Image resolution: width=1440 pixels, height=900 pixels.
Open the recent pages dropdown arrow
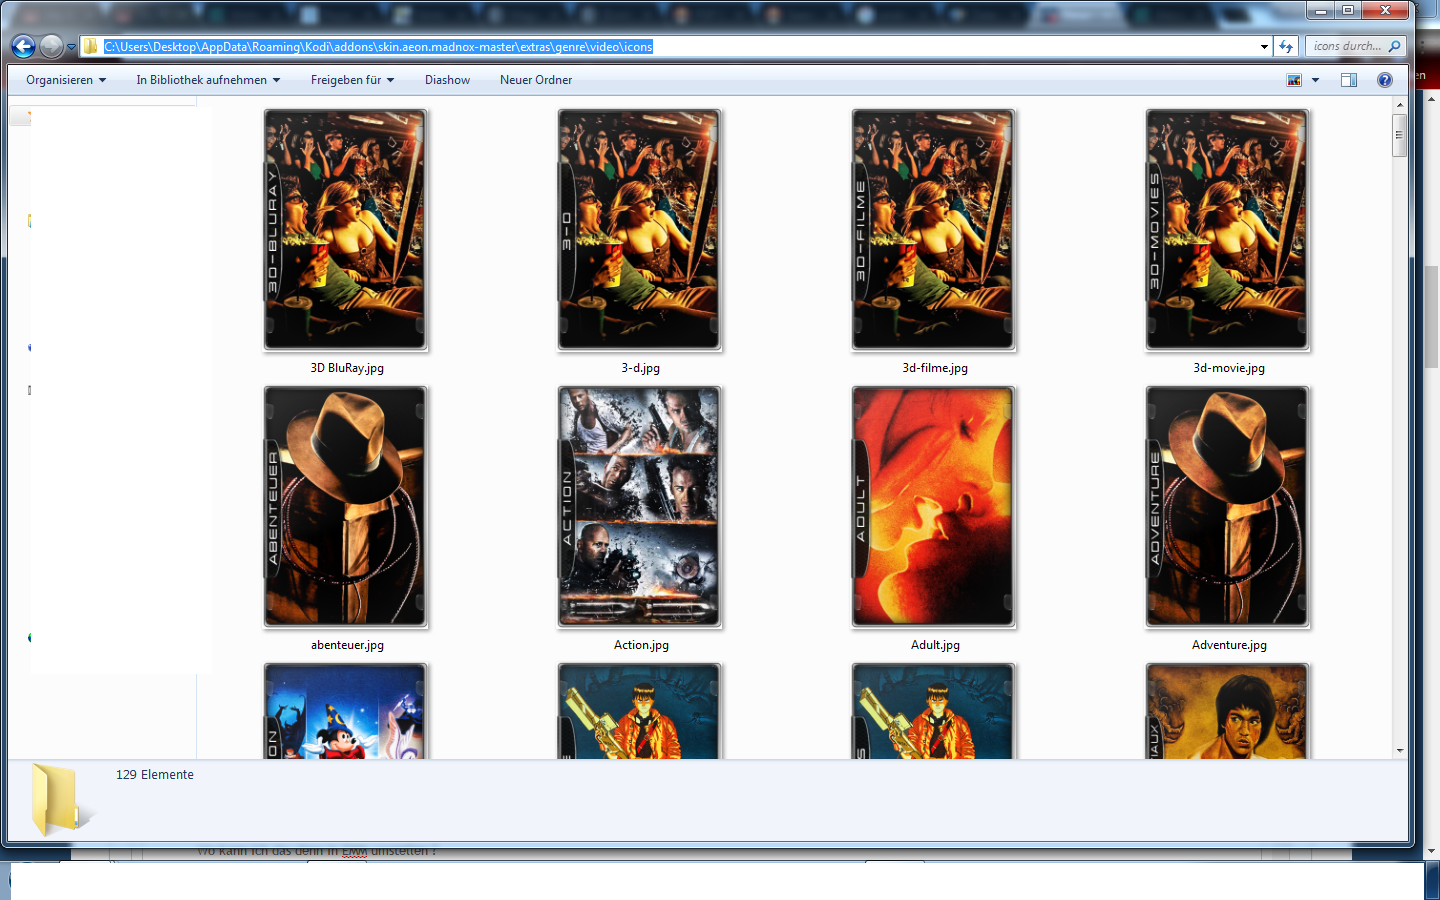tap(71, 47)
